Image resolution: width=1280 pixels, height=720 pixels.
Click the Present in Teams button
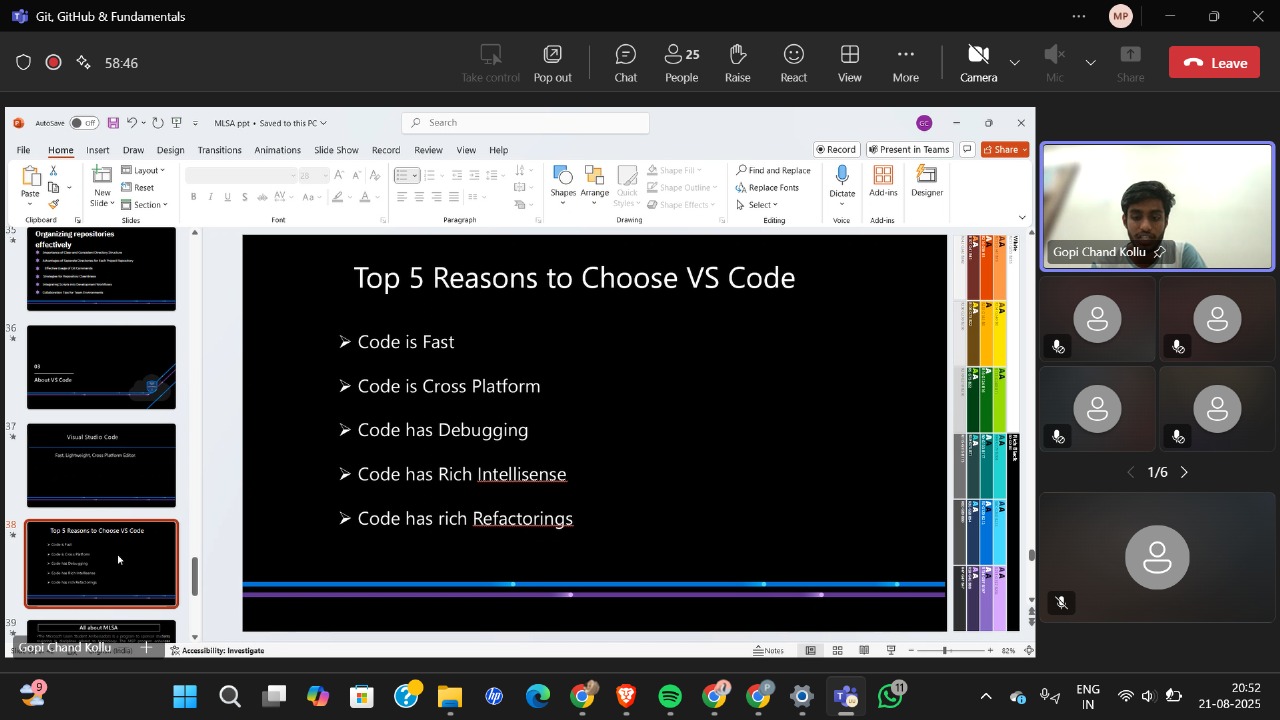(909, 148)
